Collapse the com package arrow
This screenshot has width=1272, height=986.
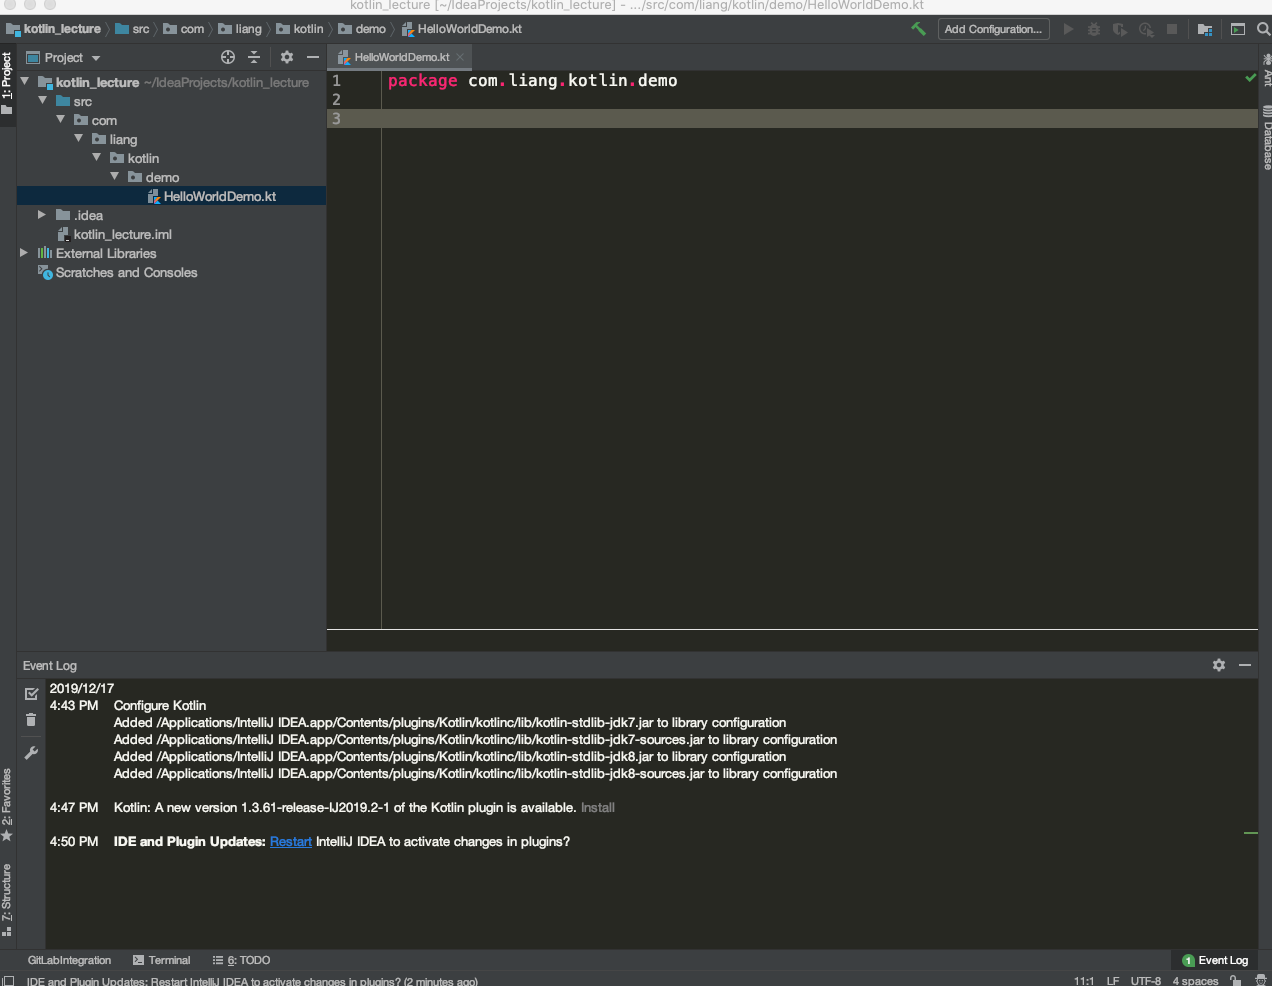pos(61,119)
